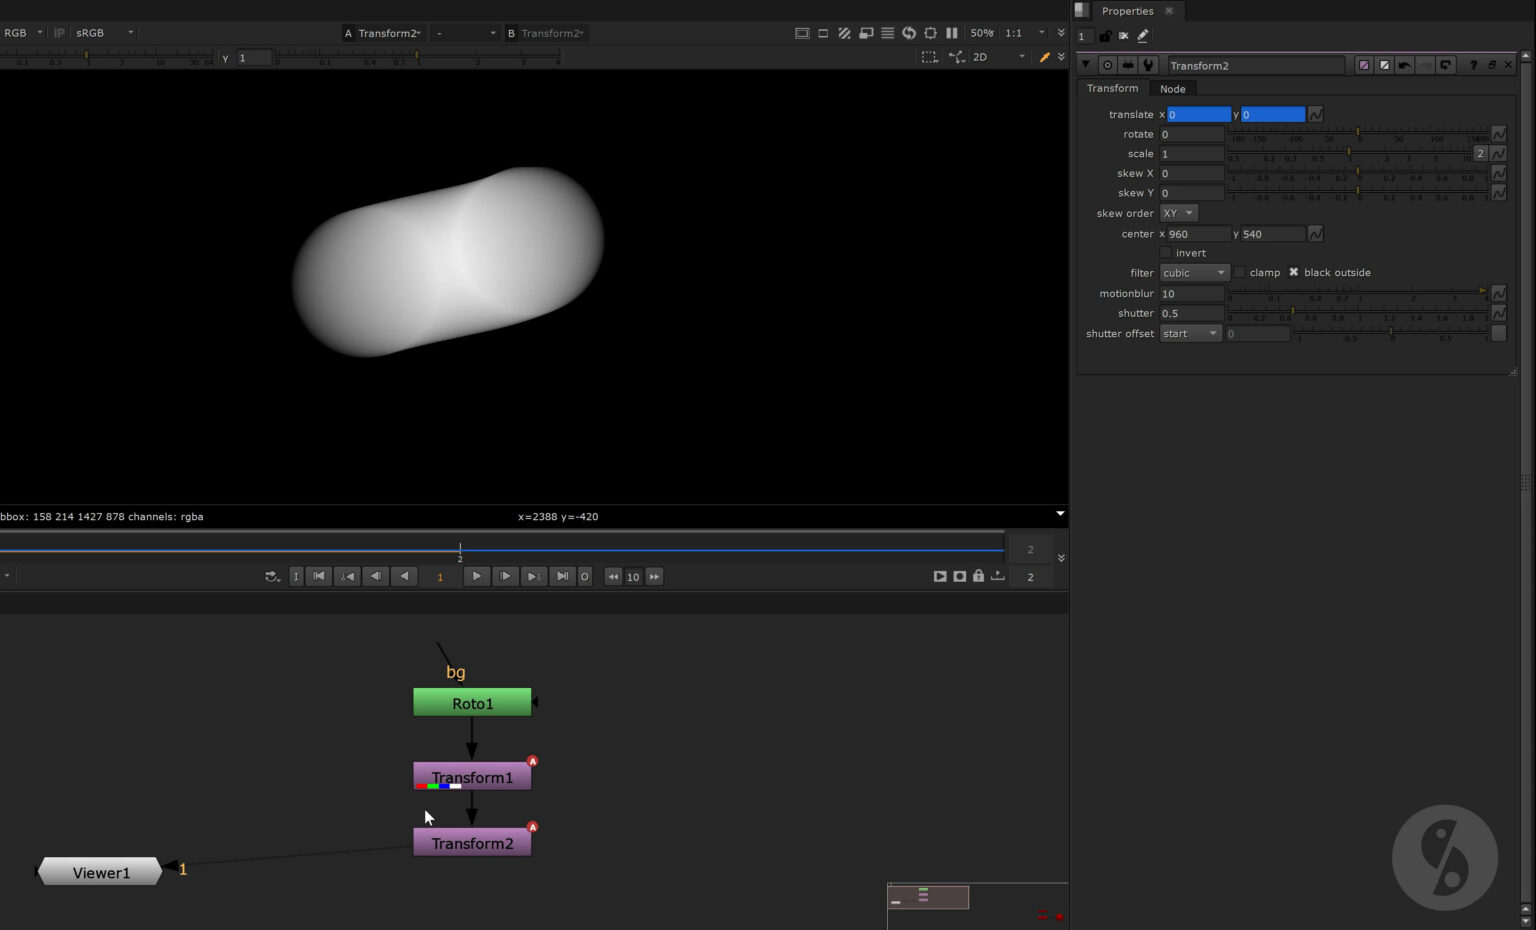Image resolution: width=1536 pixels, height=930 pixels.
Task: Click the orange color-sample pencil icon
Action: 1045,57
